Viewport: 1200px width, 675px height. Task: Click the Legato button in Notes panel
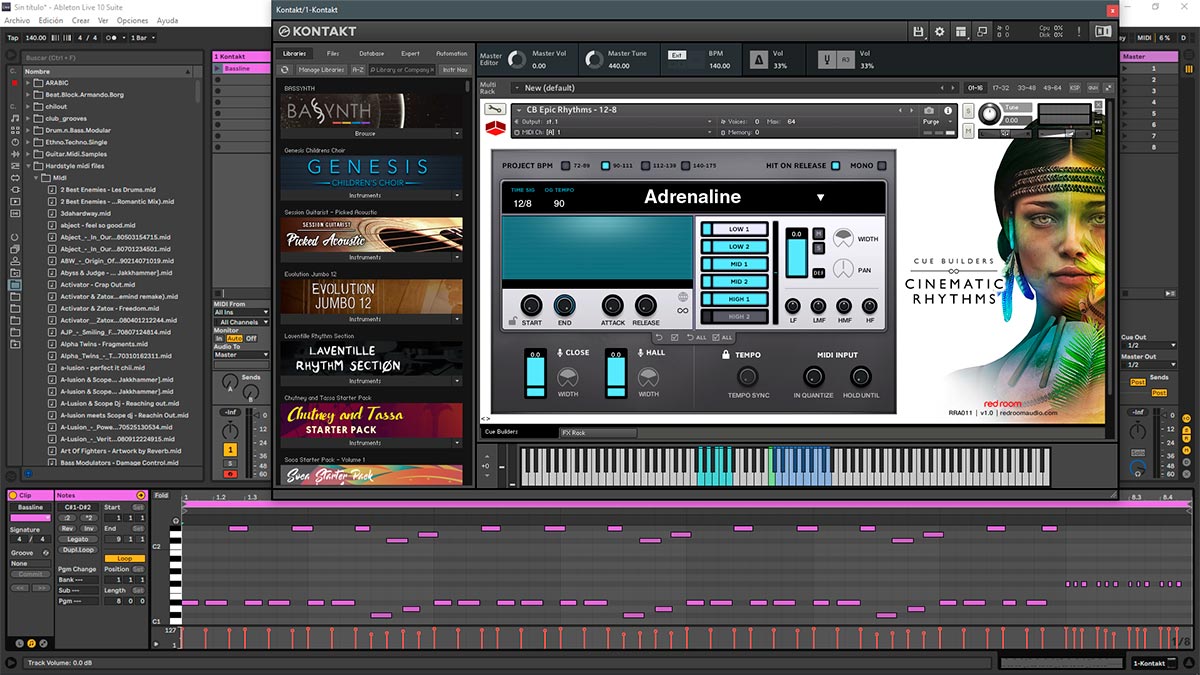pyautogui.click(x=79, y=539)
